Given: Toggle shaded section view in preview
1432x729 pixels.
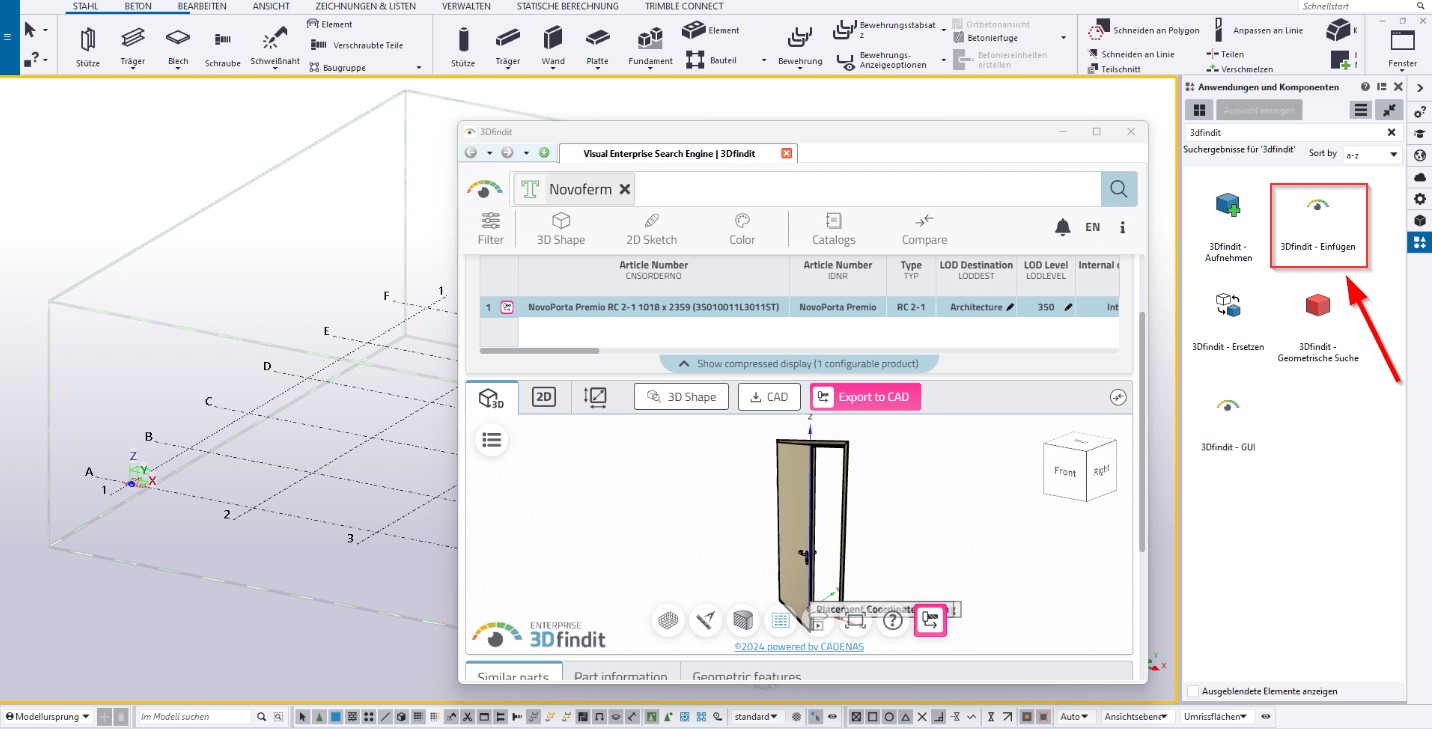Looking at the screenshot, I should point(743,621).
